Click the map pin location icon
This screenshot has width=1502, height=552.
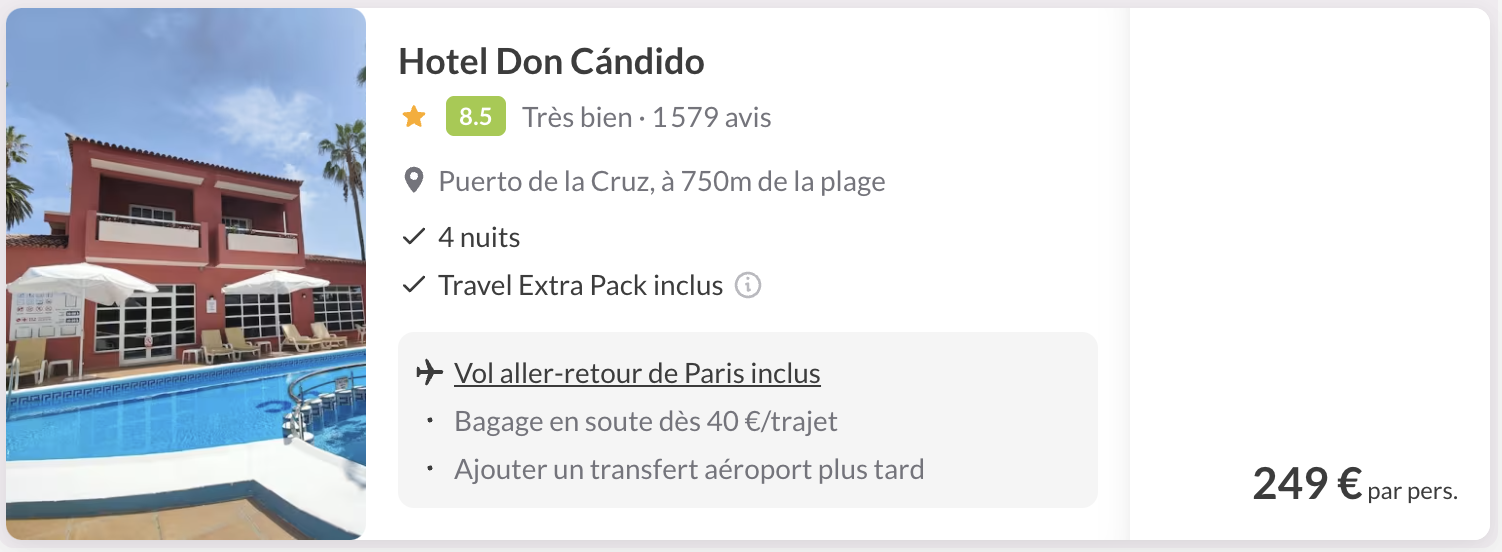(x=413, y=182)
